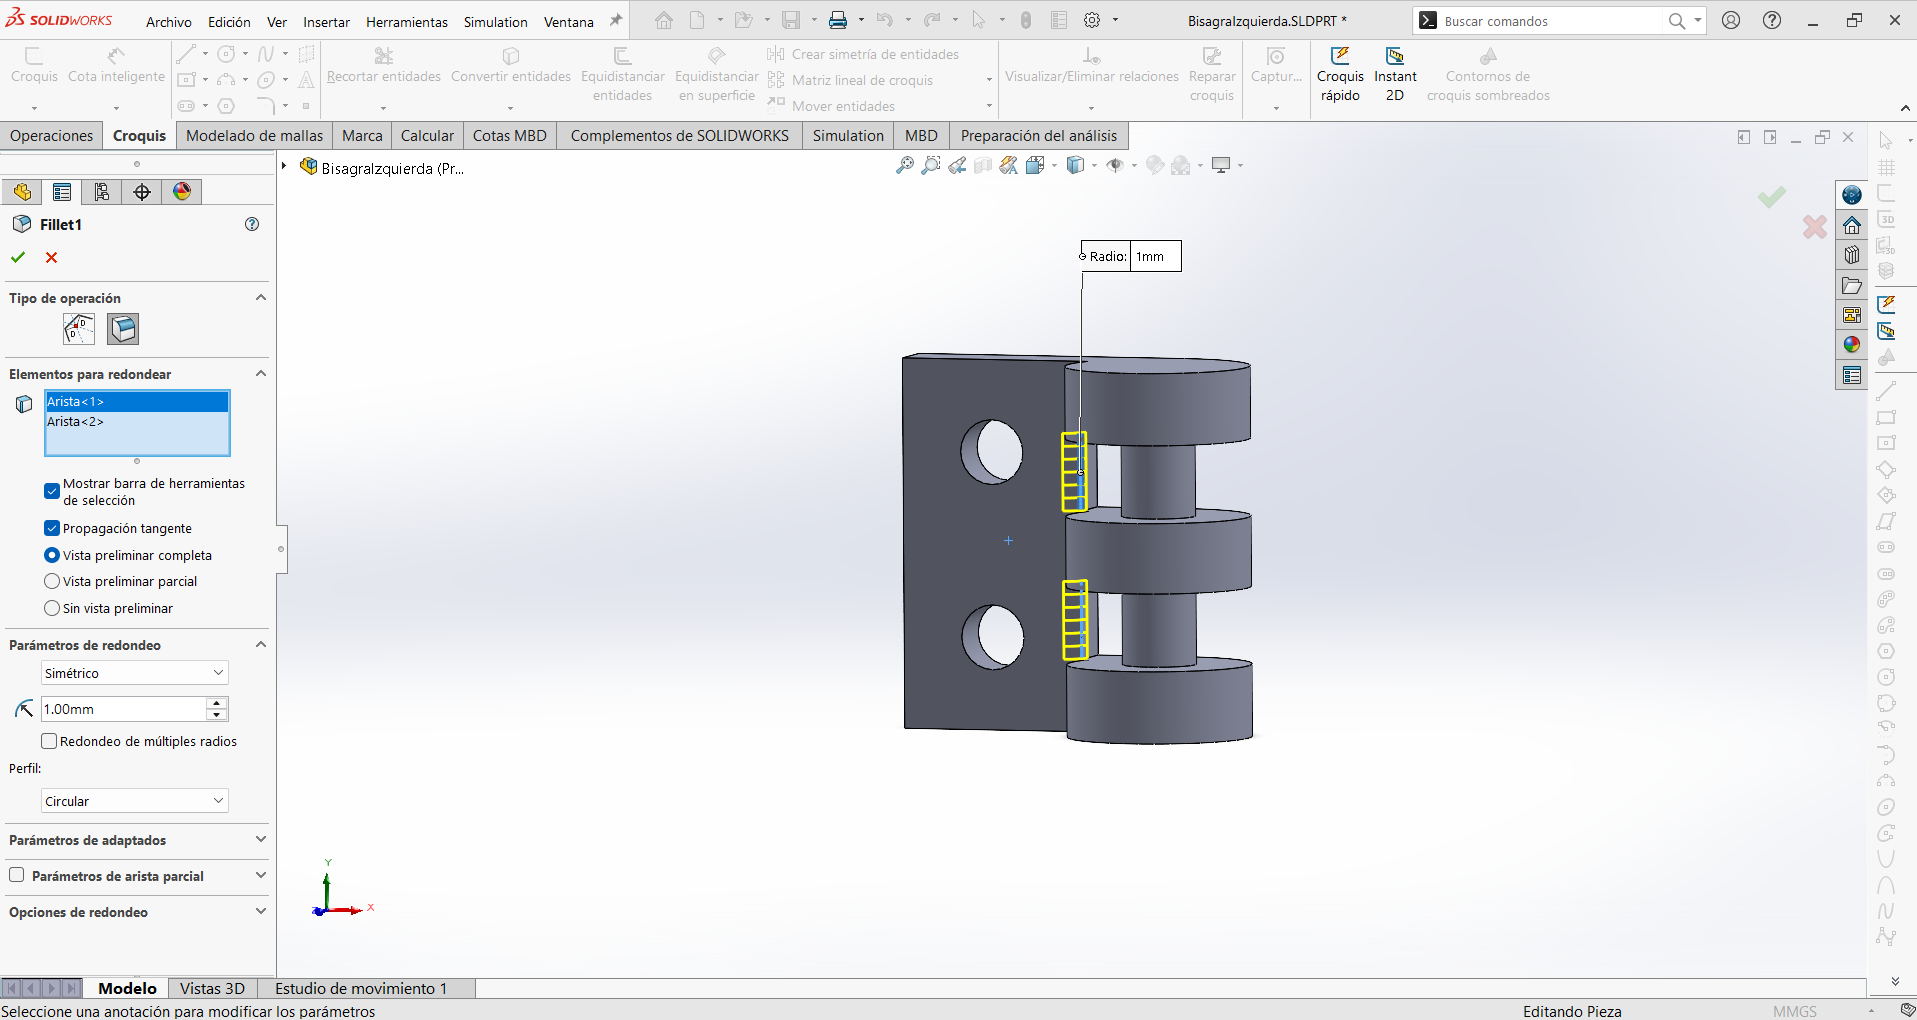Open the Appearance manager tab in panel
The height and width of the screenshot is (1020, 1917).
coord(182,192)
